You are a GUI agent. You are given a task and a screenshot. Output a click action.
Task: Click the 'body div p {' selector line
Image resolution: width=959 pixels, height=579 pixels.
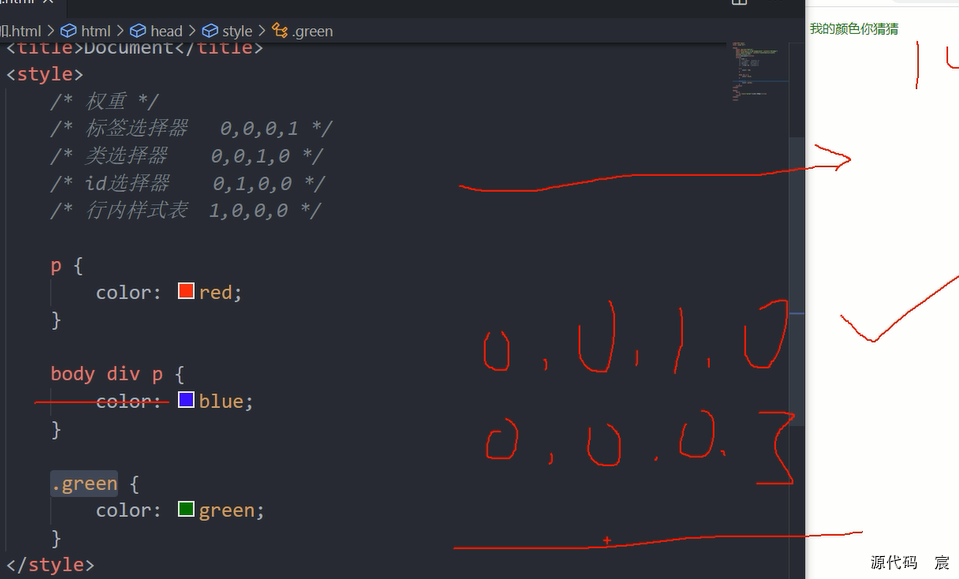(117, 374)
